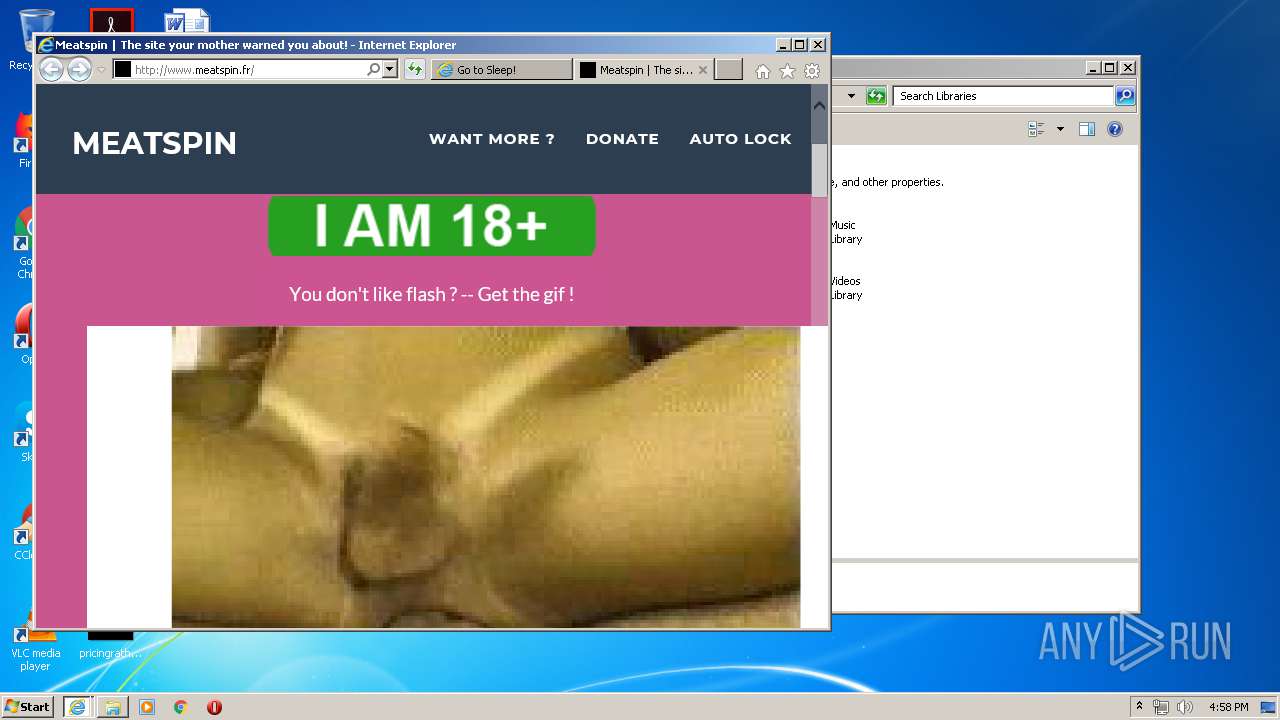Open the DONATE menu item
Image resolution: width=1280 pixels, height=720 pixels.
(622, 139)
